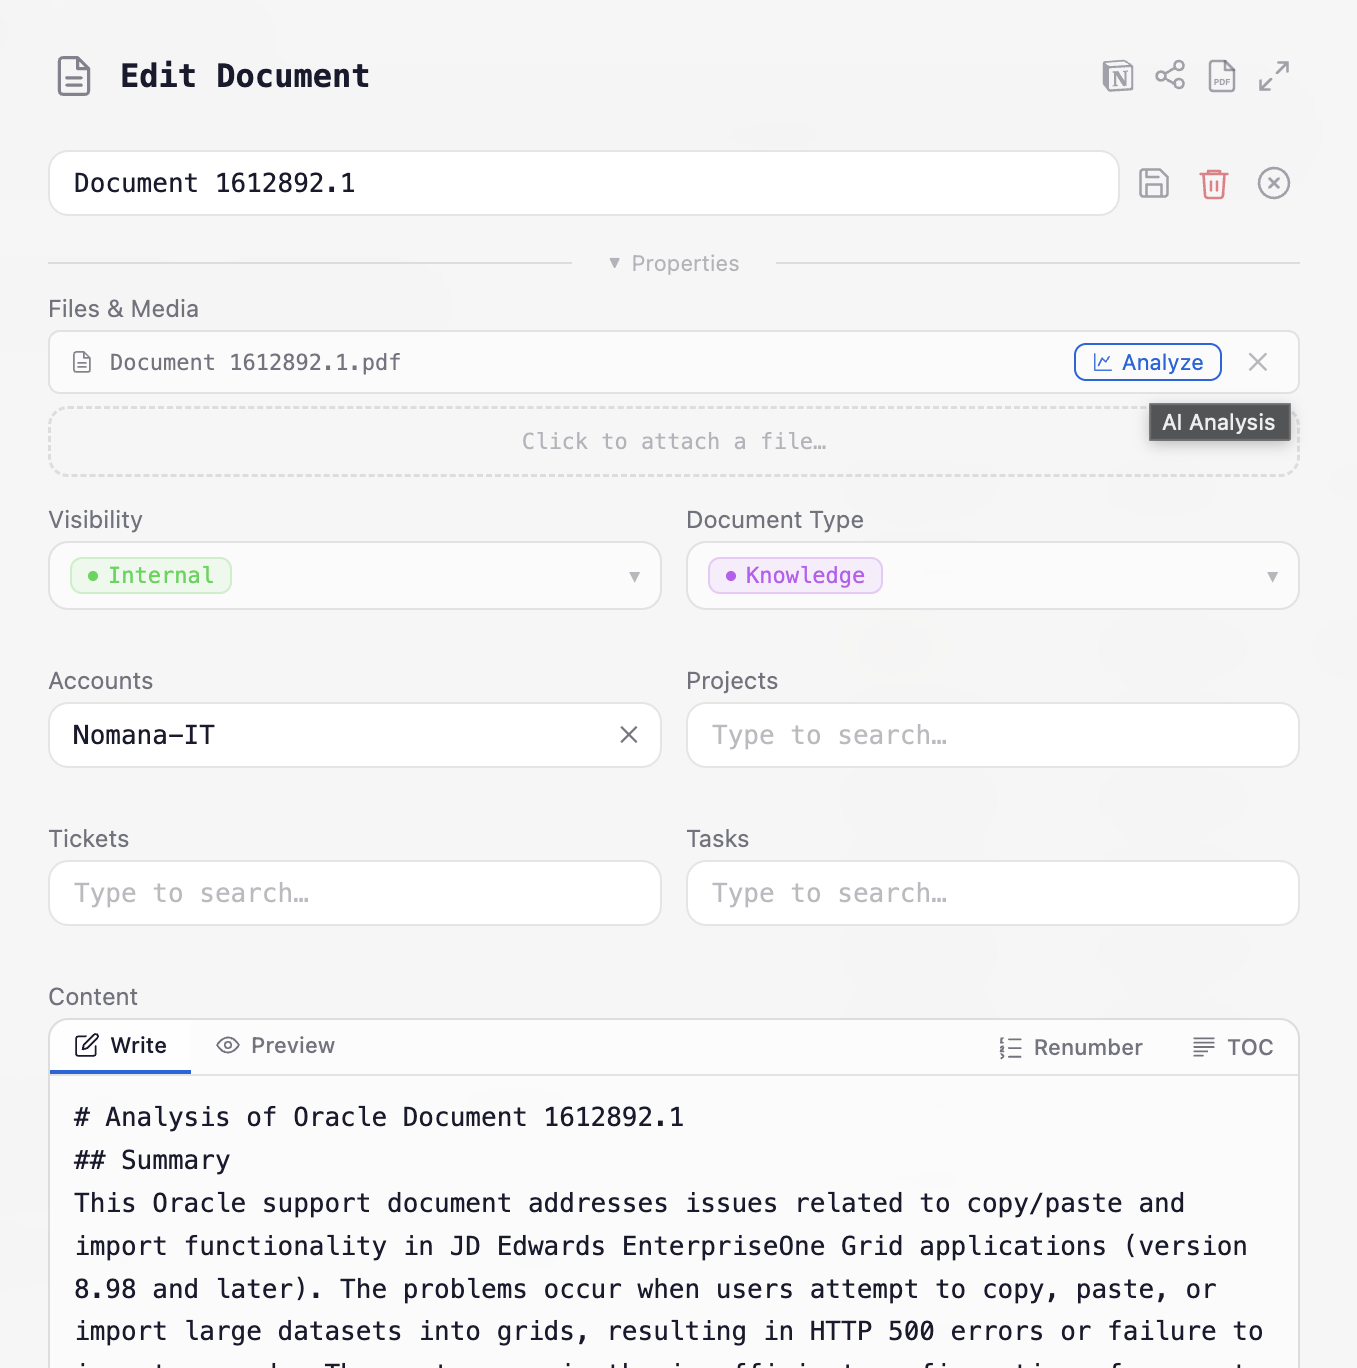
Task: Delete the document with trash icon
Action: [x=1214, y=183]
